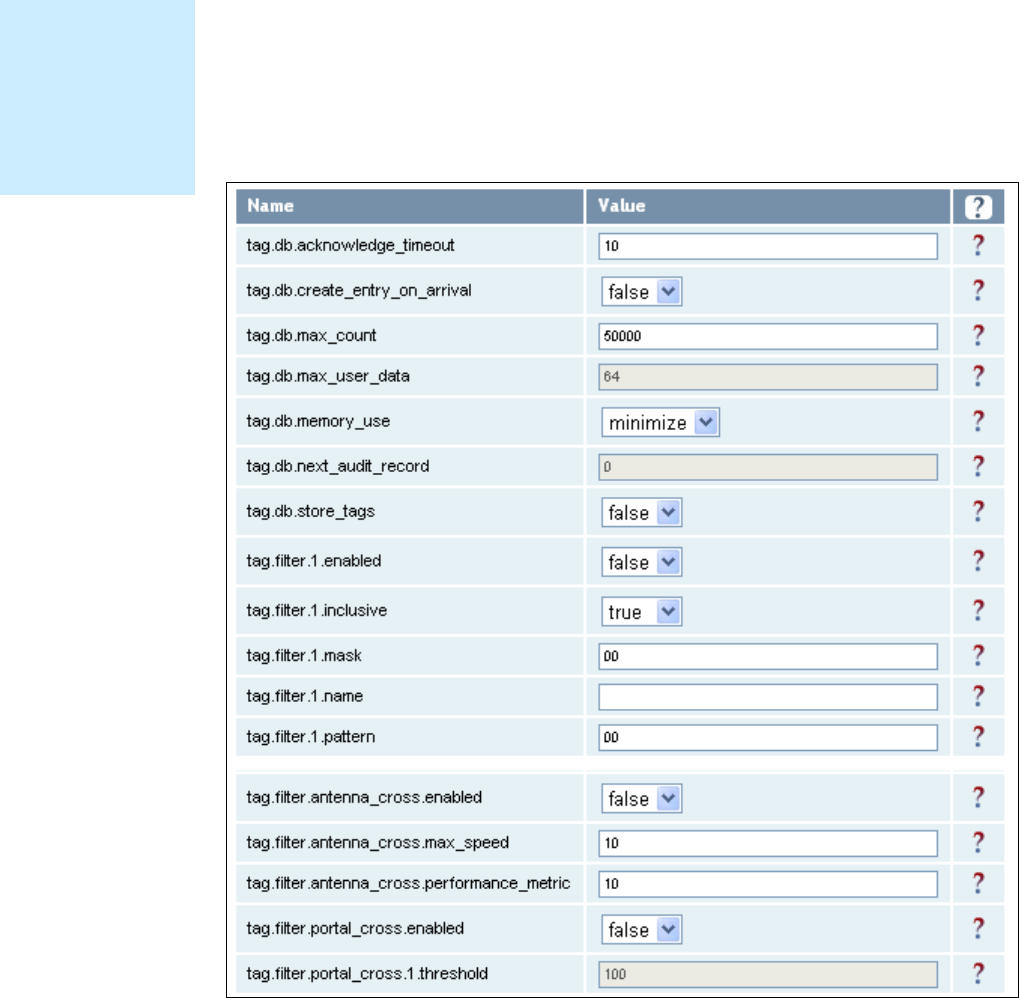
Task: Select the tag.db.memory_use label
Action: click(318, 422)
